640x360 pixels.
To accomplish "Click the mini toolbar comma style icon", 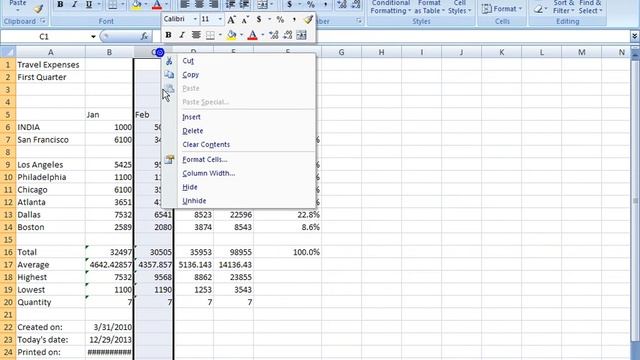I will pyautogui.click(x=294, y=19).
